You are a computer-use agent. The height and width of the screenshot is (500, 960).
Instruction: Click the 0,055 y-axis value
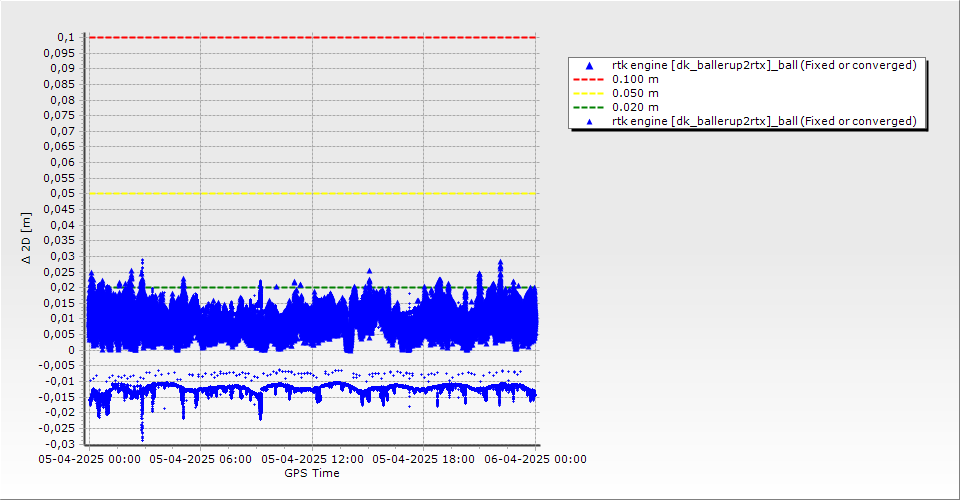(x=59, y=178)
